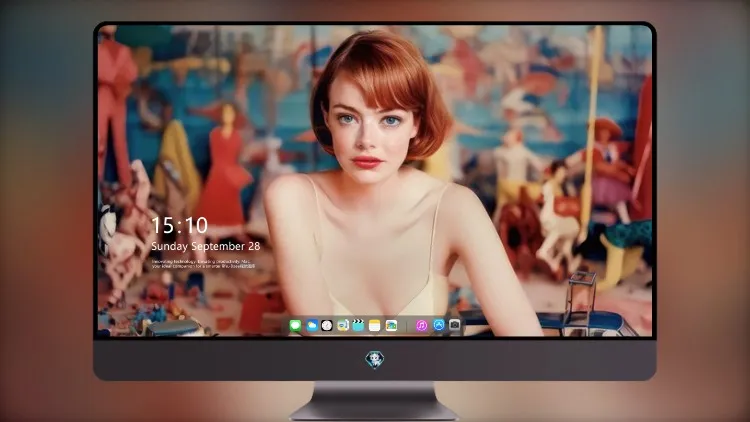Launch the Weather app from the dock

tap(311, 326)
